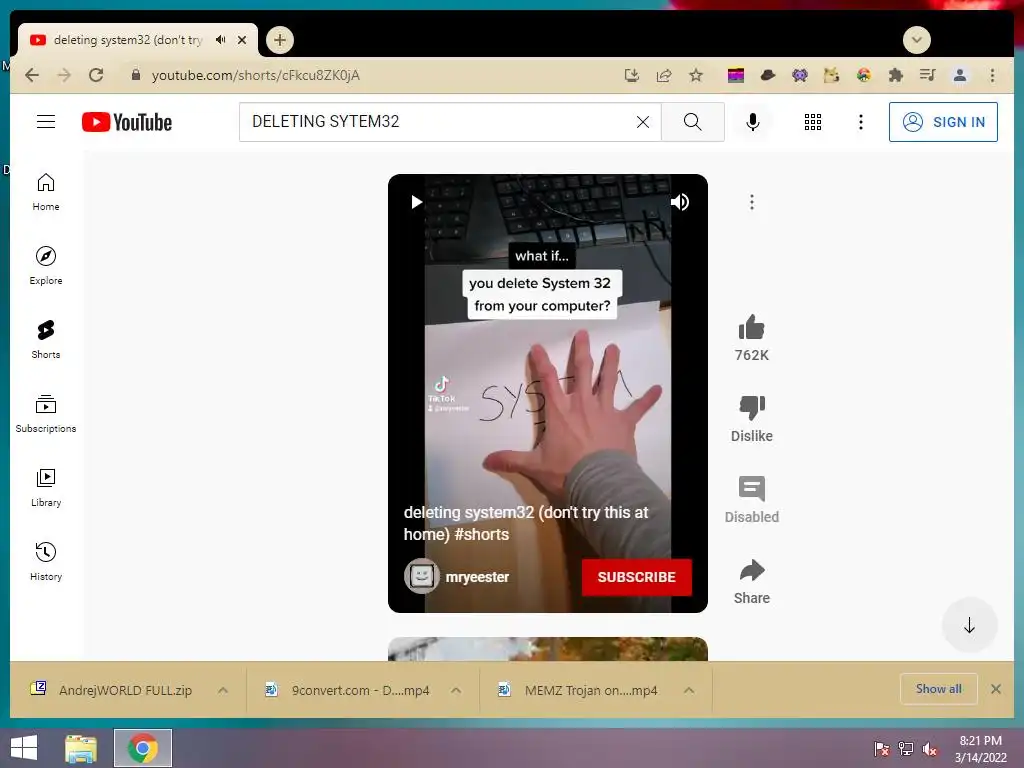This screenshot has height=768, width=1024.
Task: Open Explore in the sidebar
Action: pyautogui.click(x=46, y=266)
